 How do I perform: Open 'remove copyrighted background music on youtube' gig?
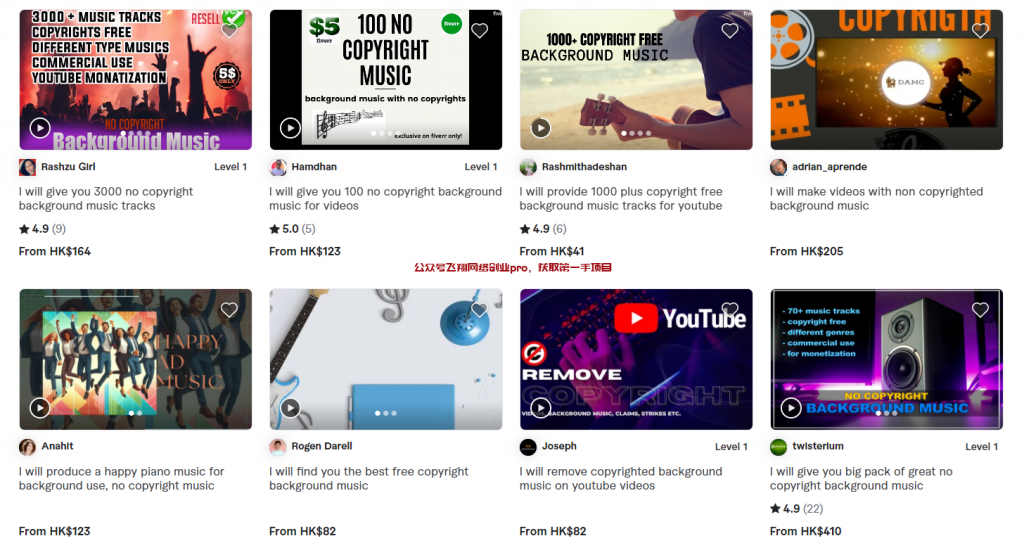point(620,478)
